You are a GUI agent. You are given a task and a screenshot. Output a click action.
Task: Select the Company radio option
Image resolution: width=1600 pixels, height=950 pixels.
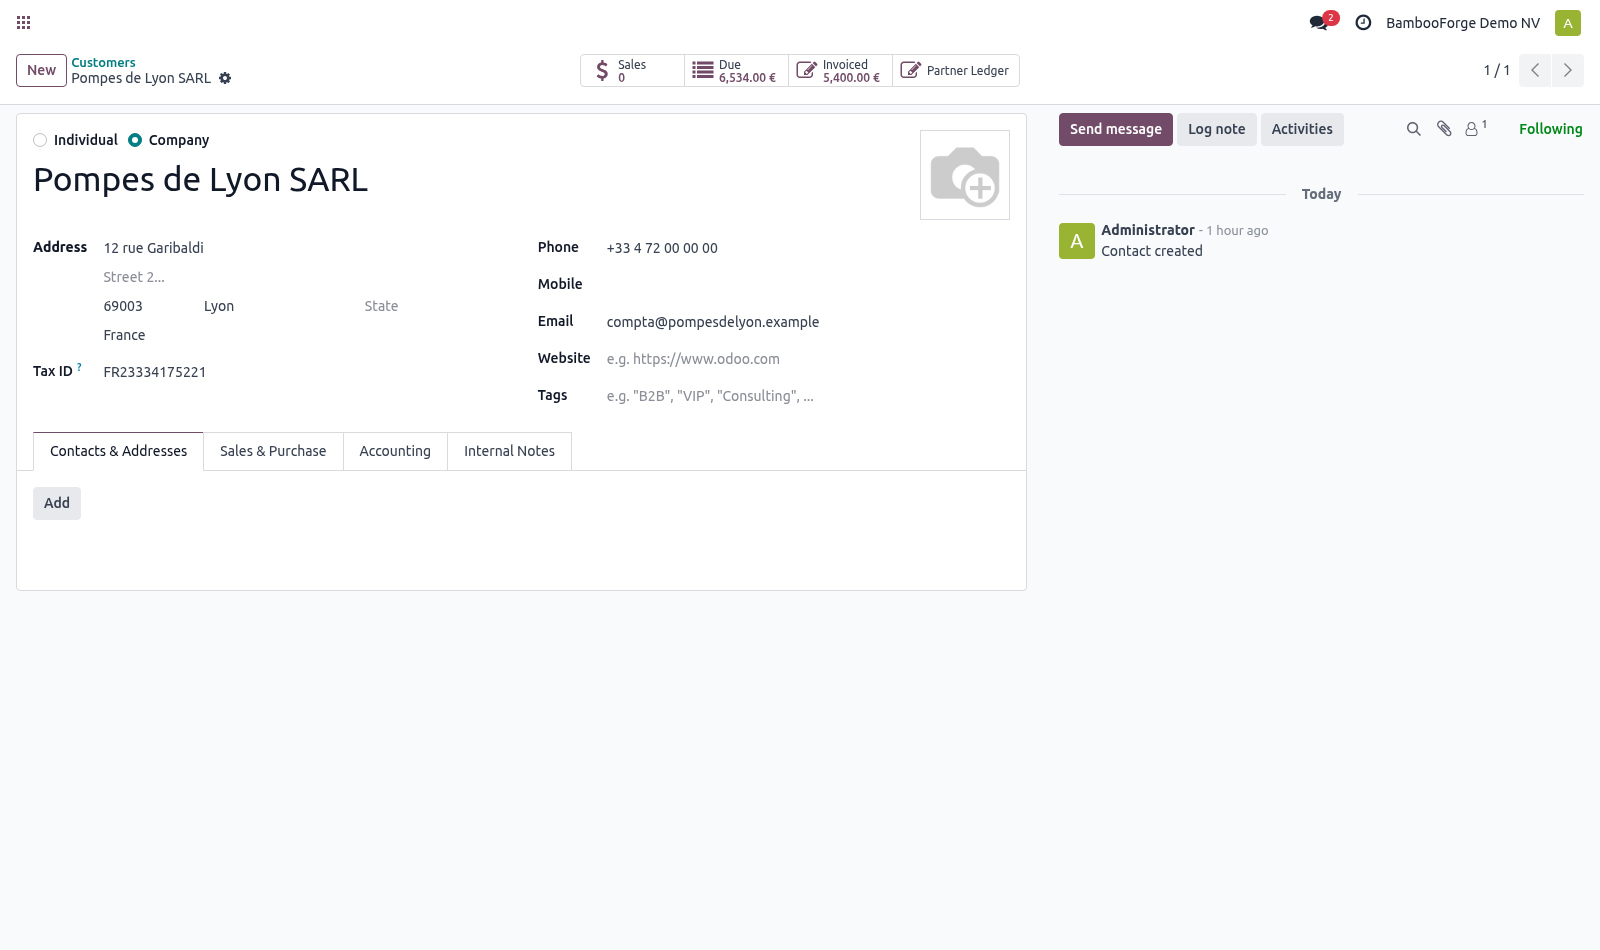point(135,140)
